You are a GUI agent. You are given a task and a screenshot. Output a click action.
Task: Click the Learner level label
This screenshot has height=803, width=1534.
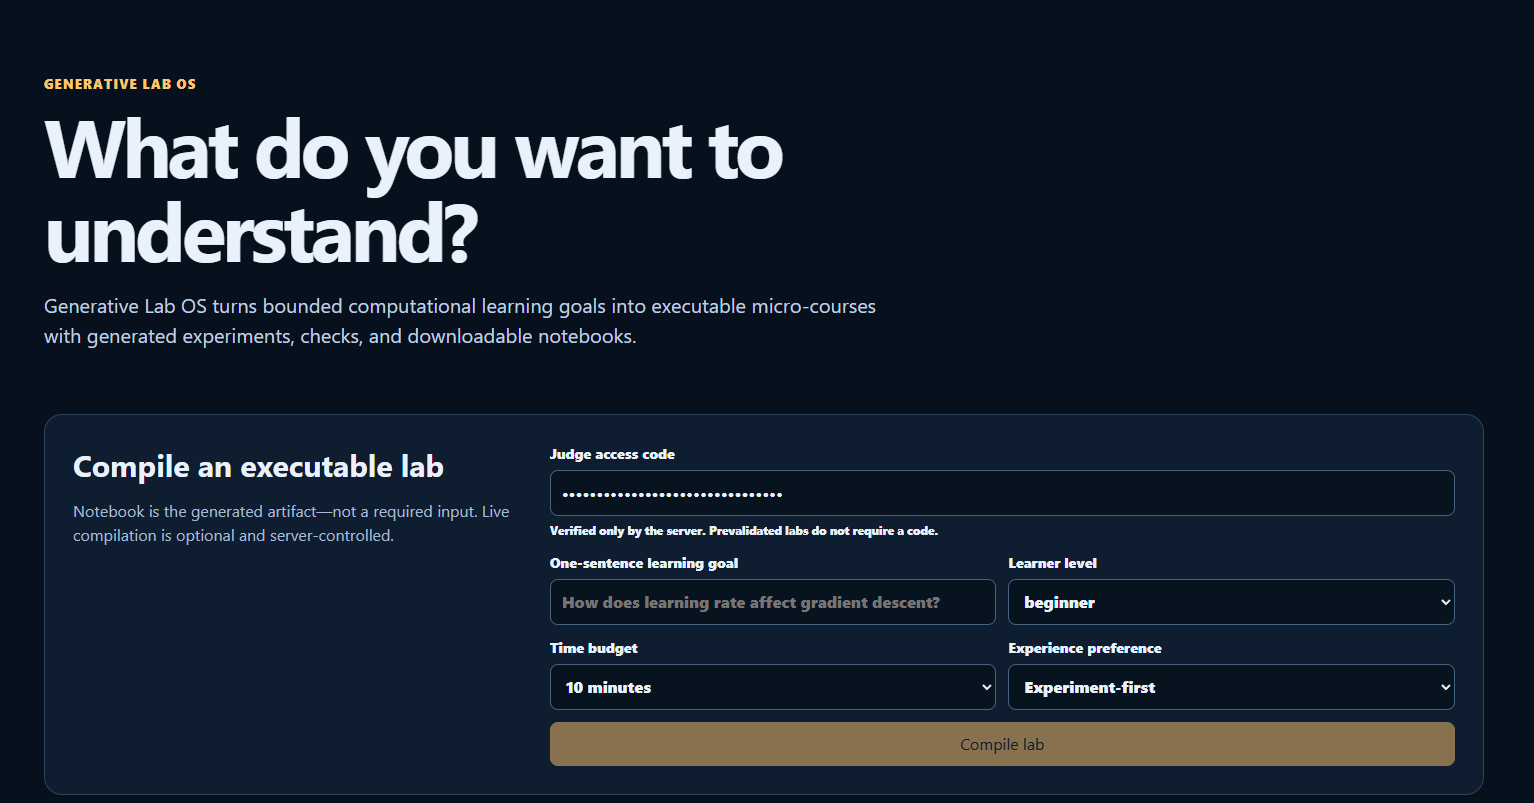[1052, 563]
